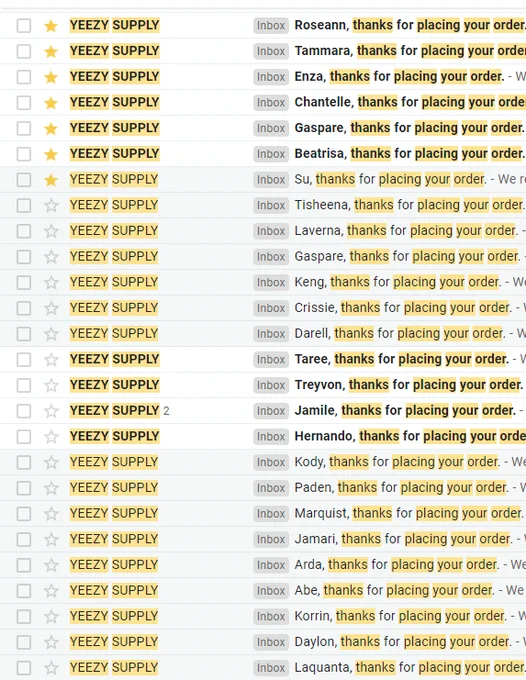Tick checkbox beside Keng's email

point(24,282)
